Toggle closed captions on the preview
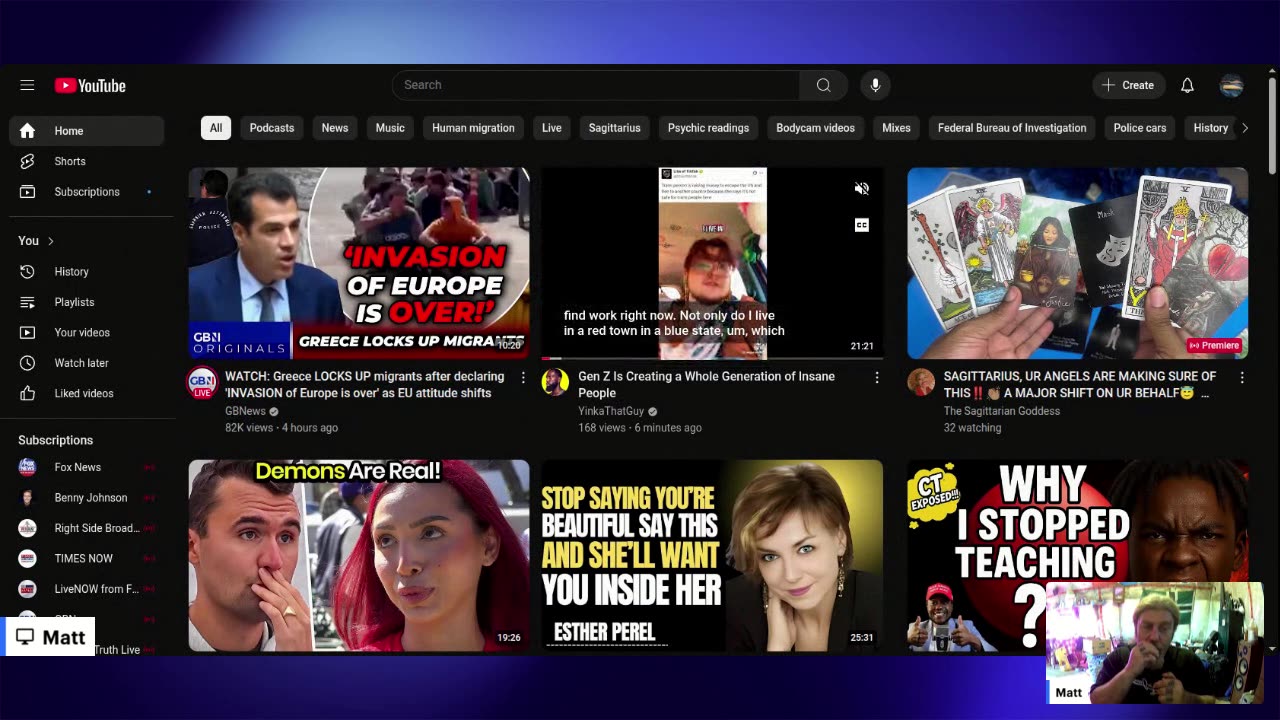This screenshot has height=720, width=1280. [862, 225]
